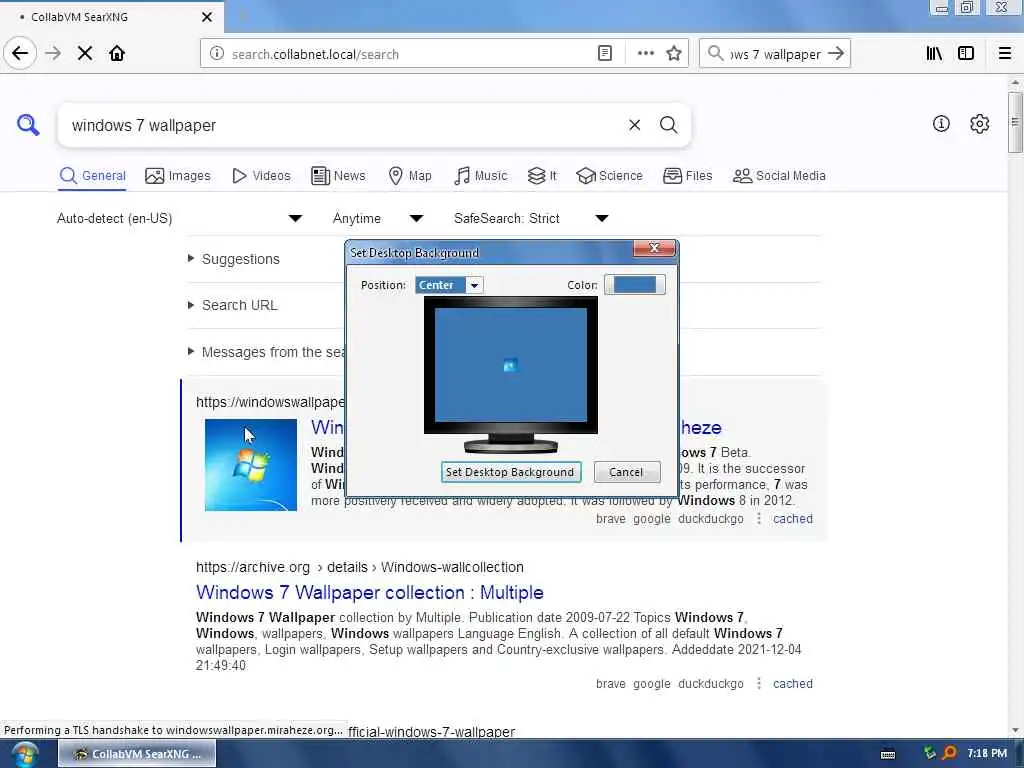Click brave engine link under archive.org result
The width and height of the screenshot is (1024, 768).
(x=611, y=683)
